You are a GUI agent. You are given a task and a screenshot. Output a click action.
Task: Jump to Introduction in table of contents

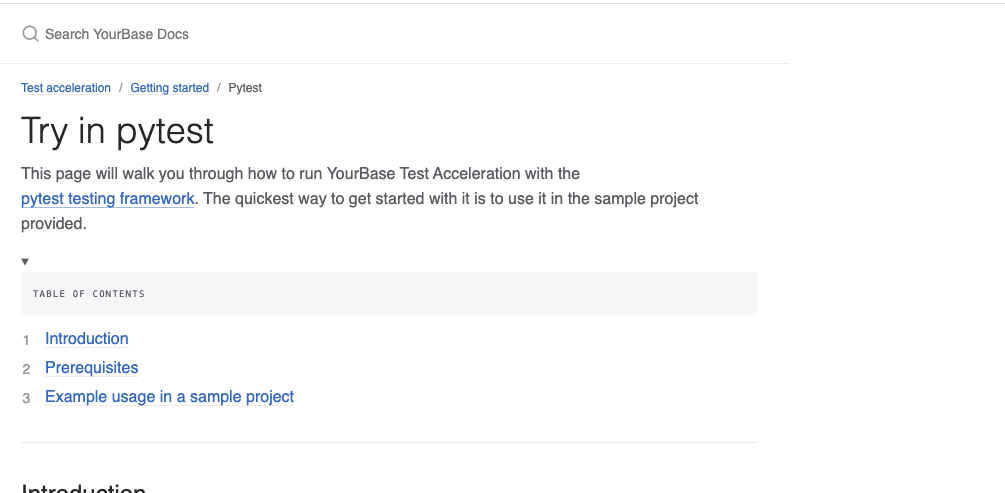[x=87, y=339]
